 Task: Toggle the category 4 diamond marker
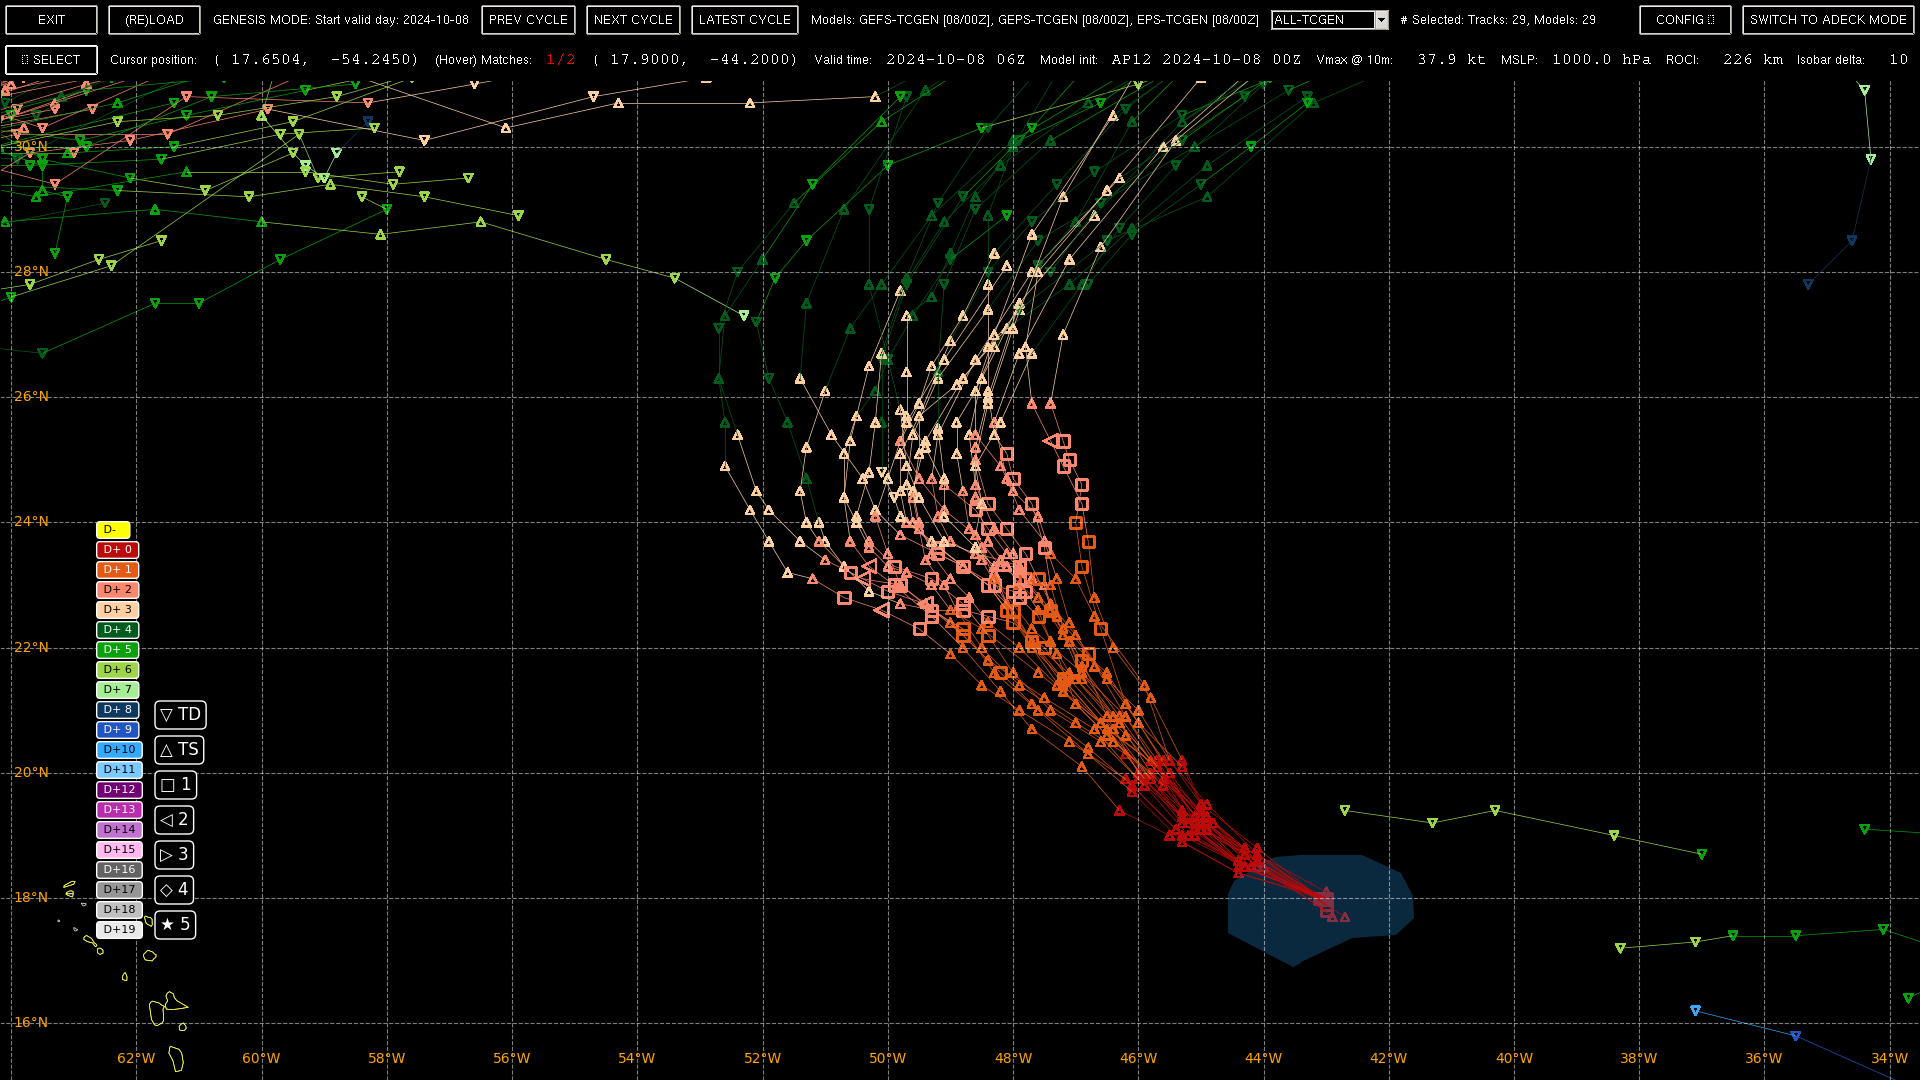(174, 890)
